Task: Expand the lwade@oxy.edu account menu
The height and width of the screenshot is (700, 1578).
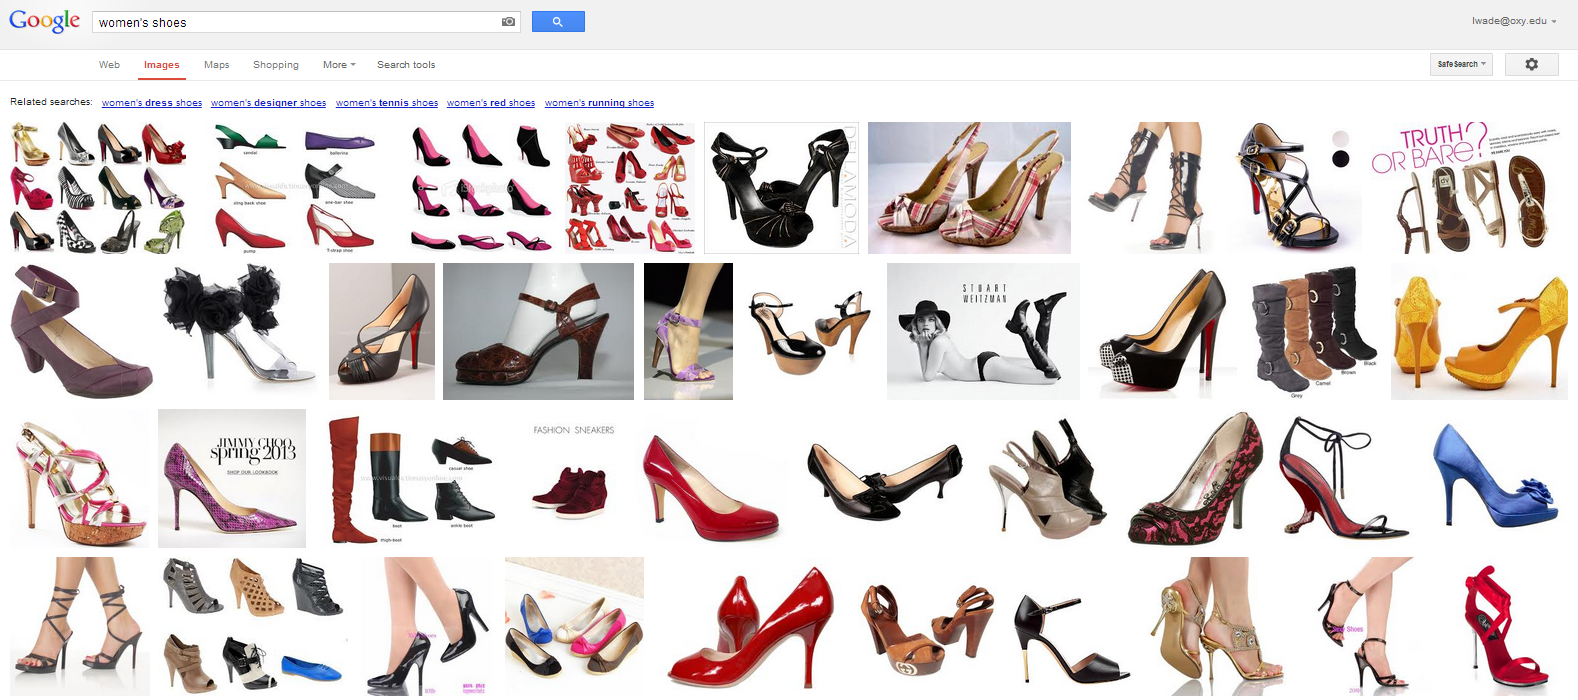Action: coord(1514,21)
